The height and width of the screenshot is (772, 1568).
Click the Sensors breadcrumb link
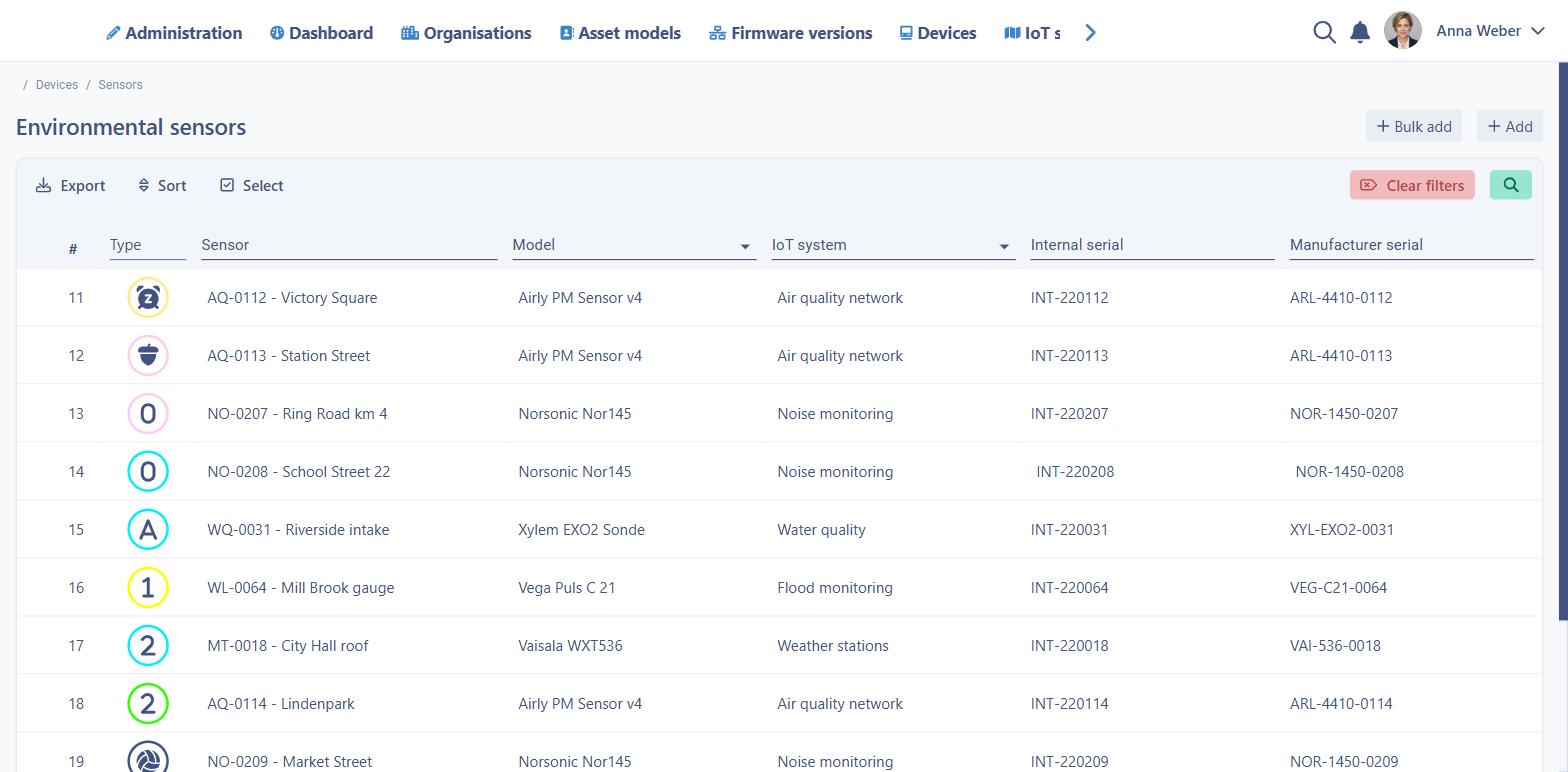tap(120, 85)
